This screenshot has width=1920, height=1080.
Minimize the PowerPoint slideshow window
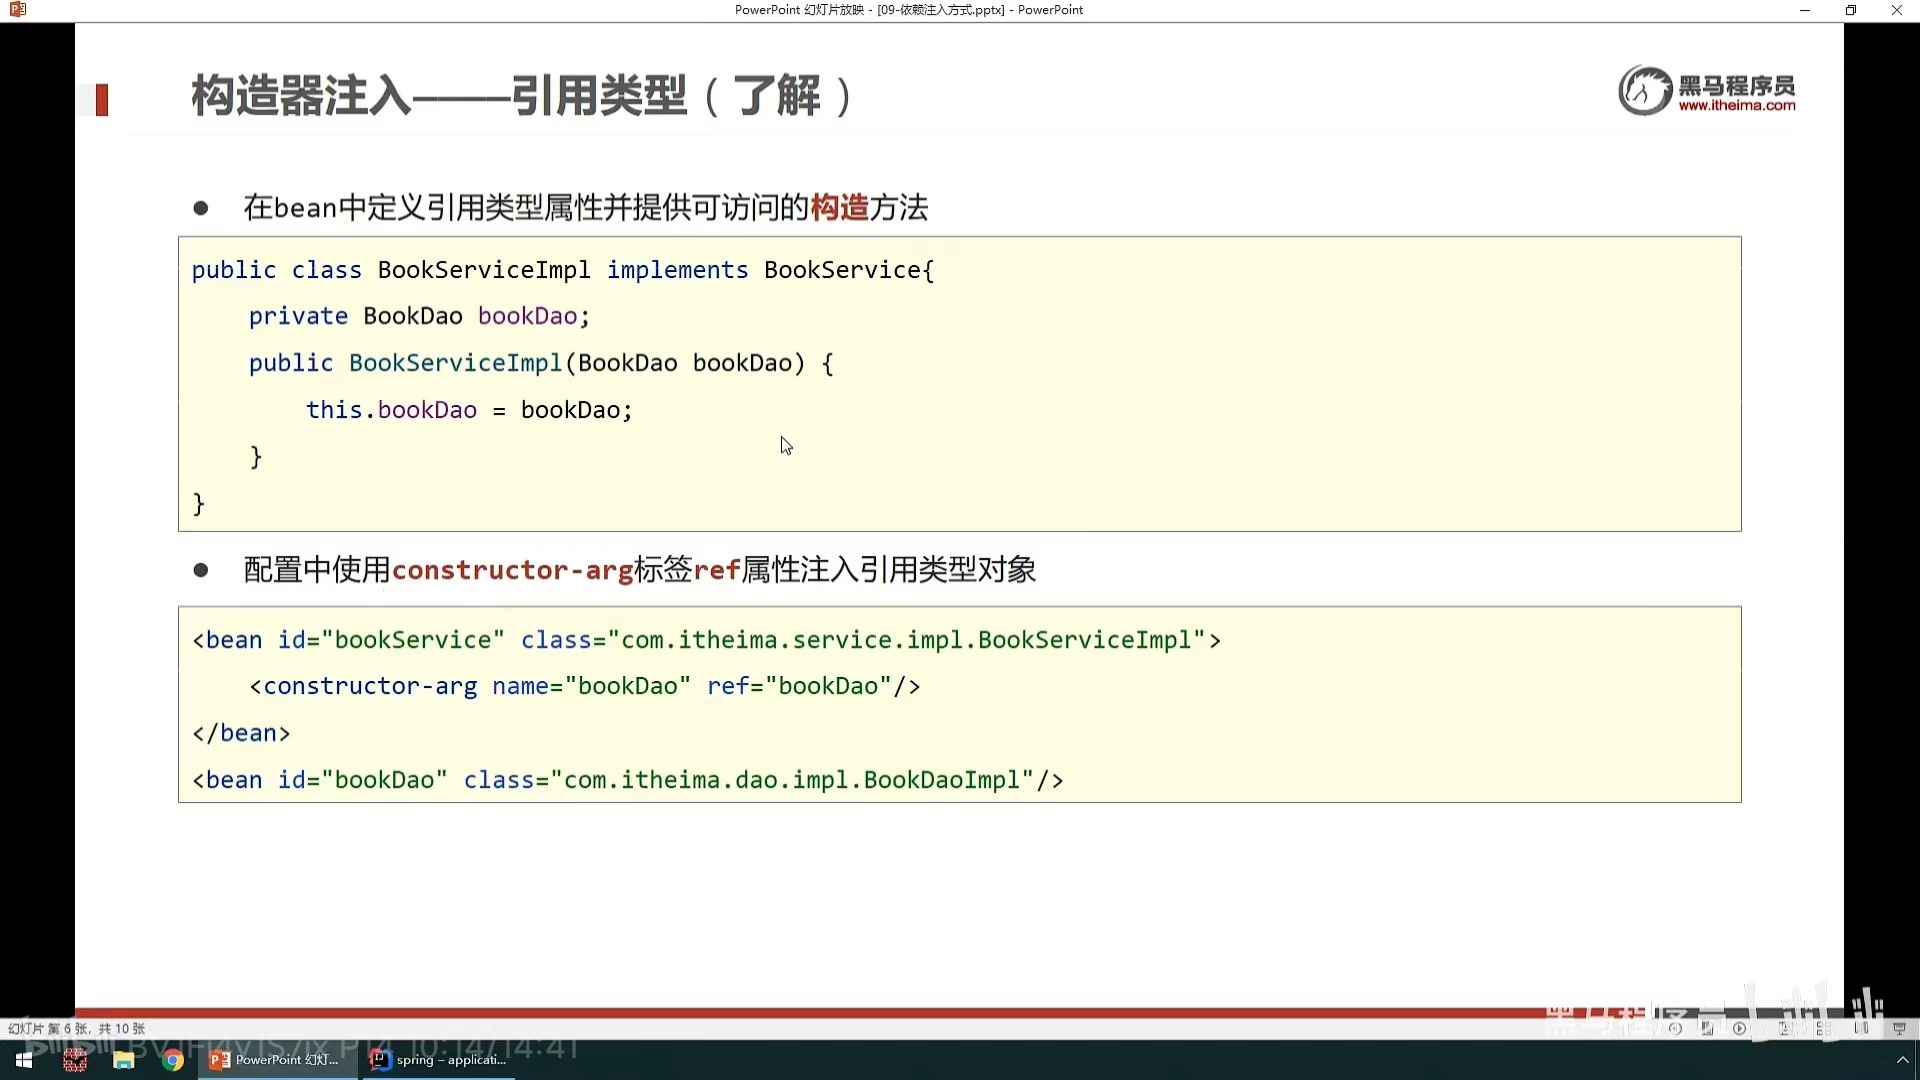1804,10
